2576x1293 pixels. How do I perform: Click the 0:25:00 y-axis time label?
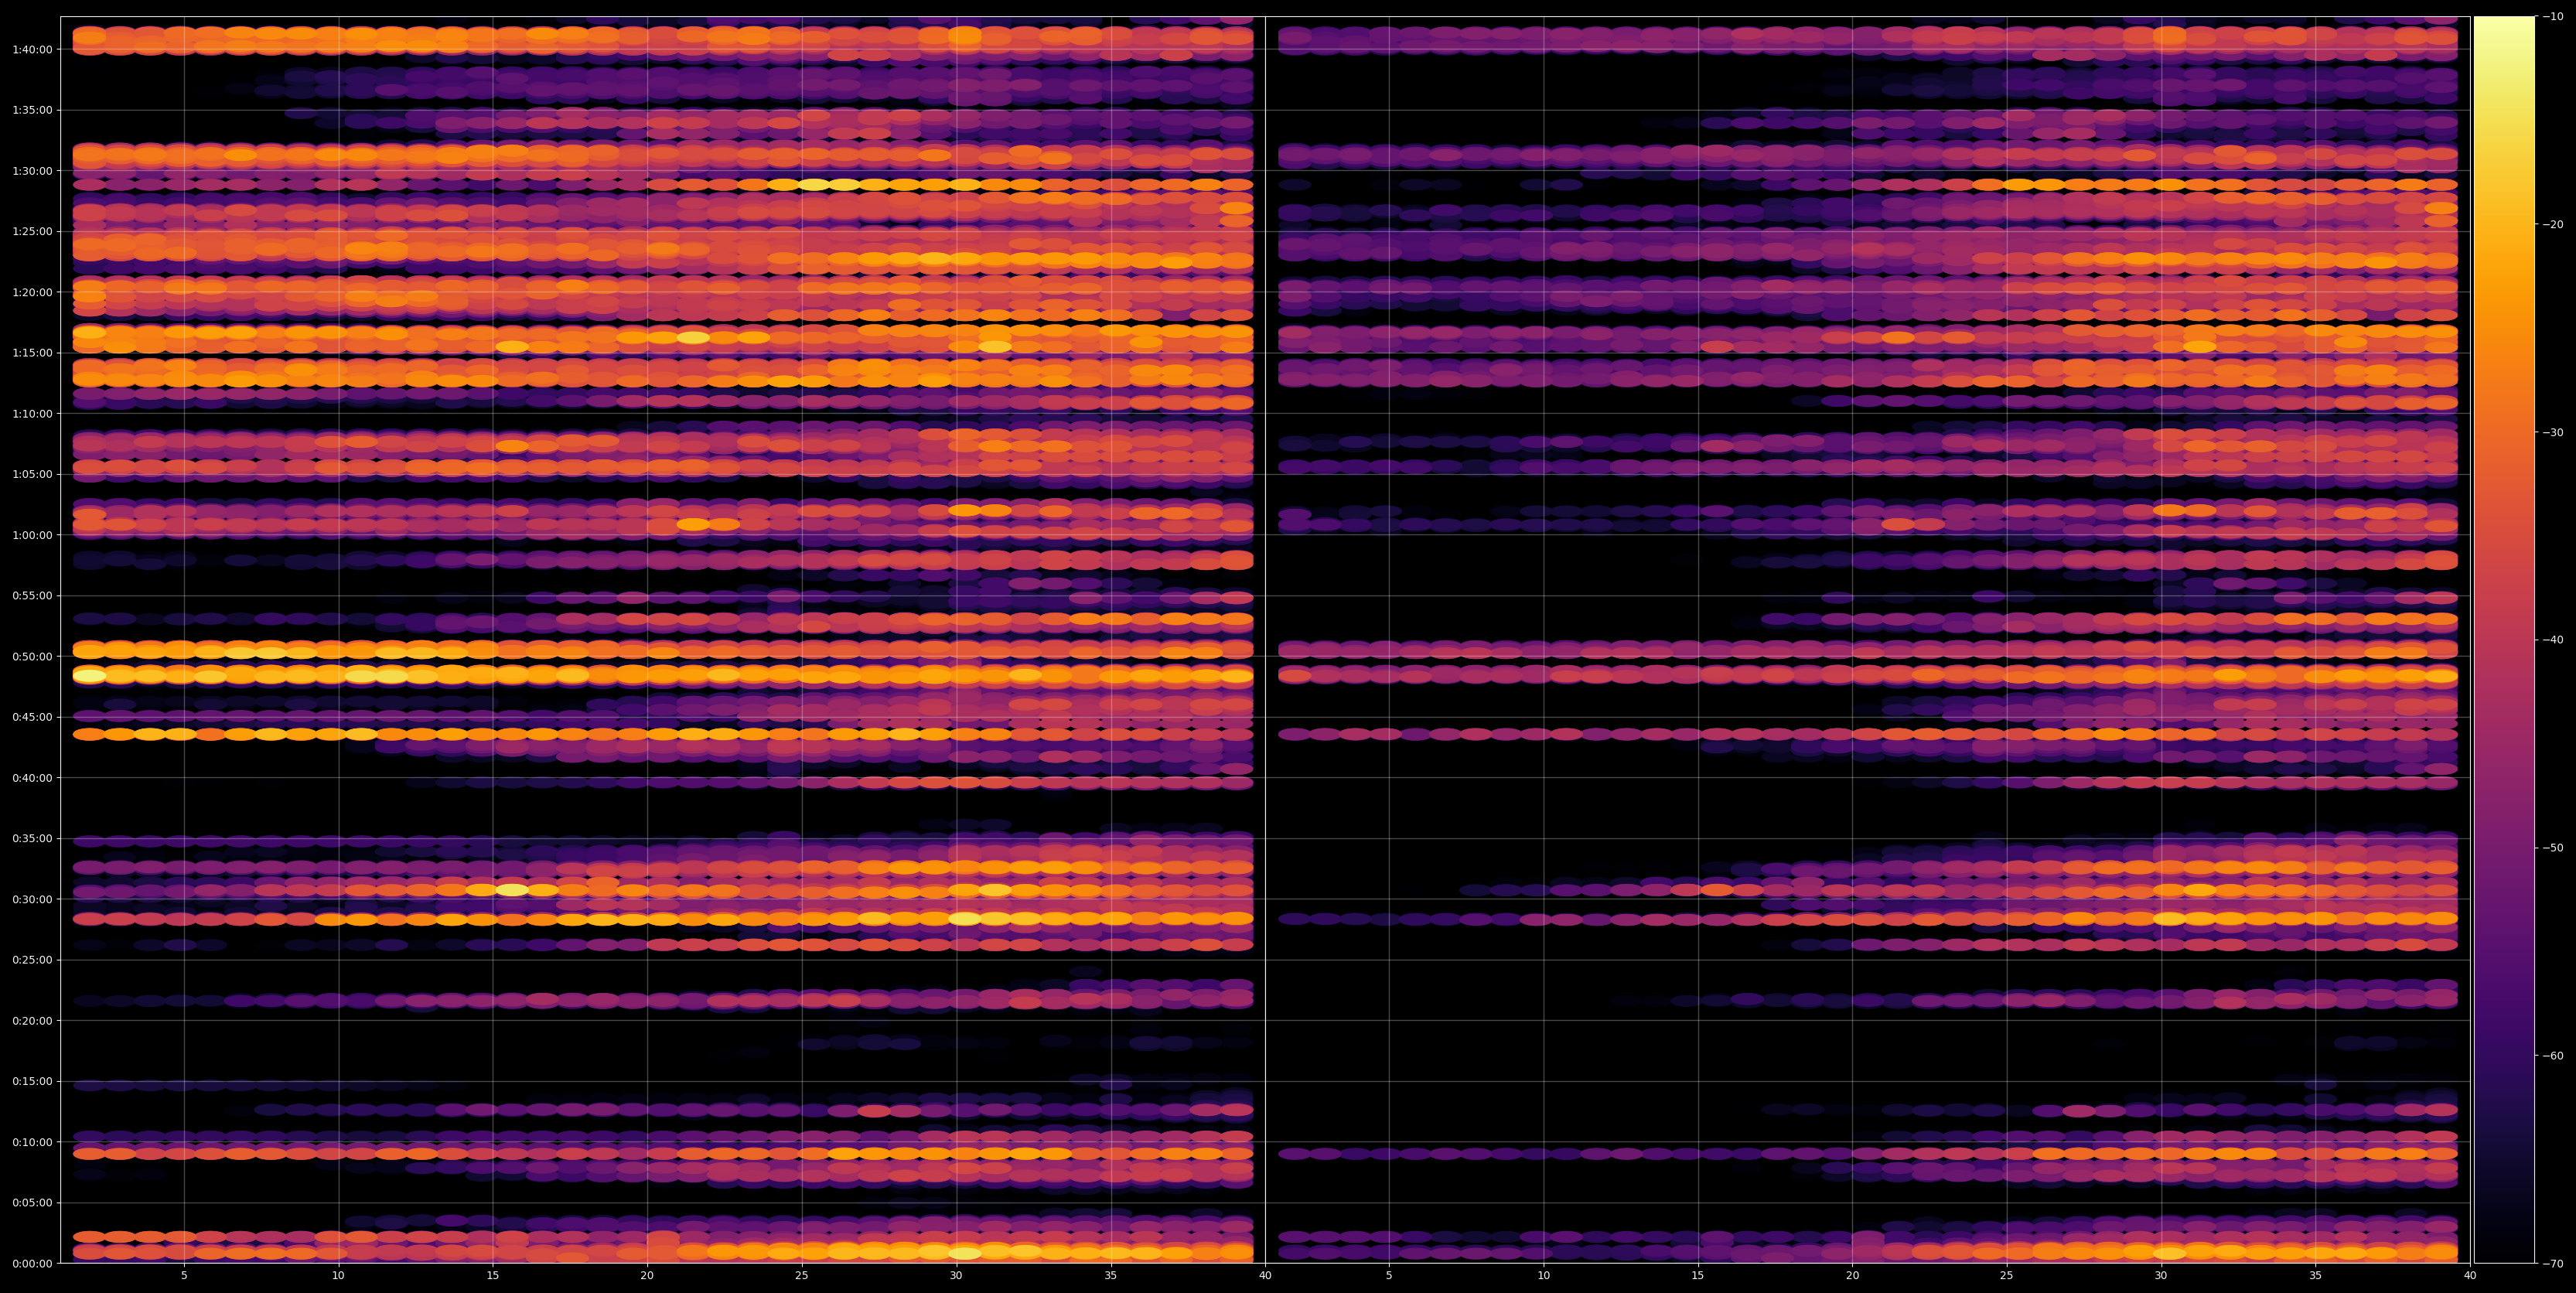[33, 960]
